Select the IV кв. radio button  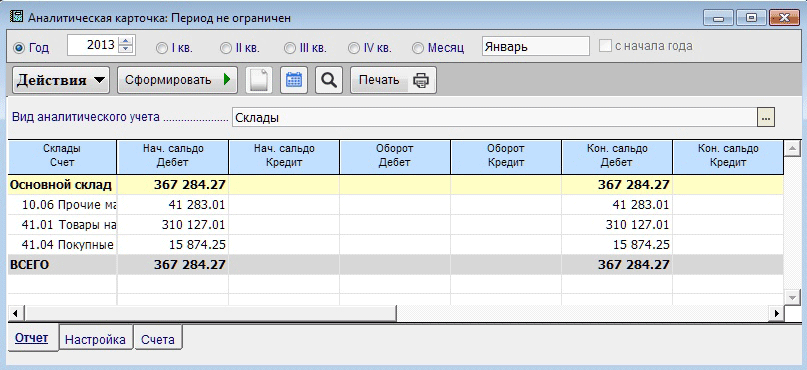(x=354, y=48)
